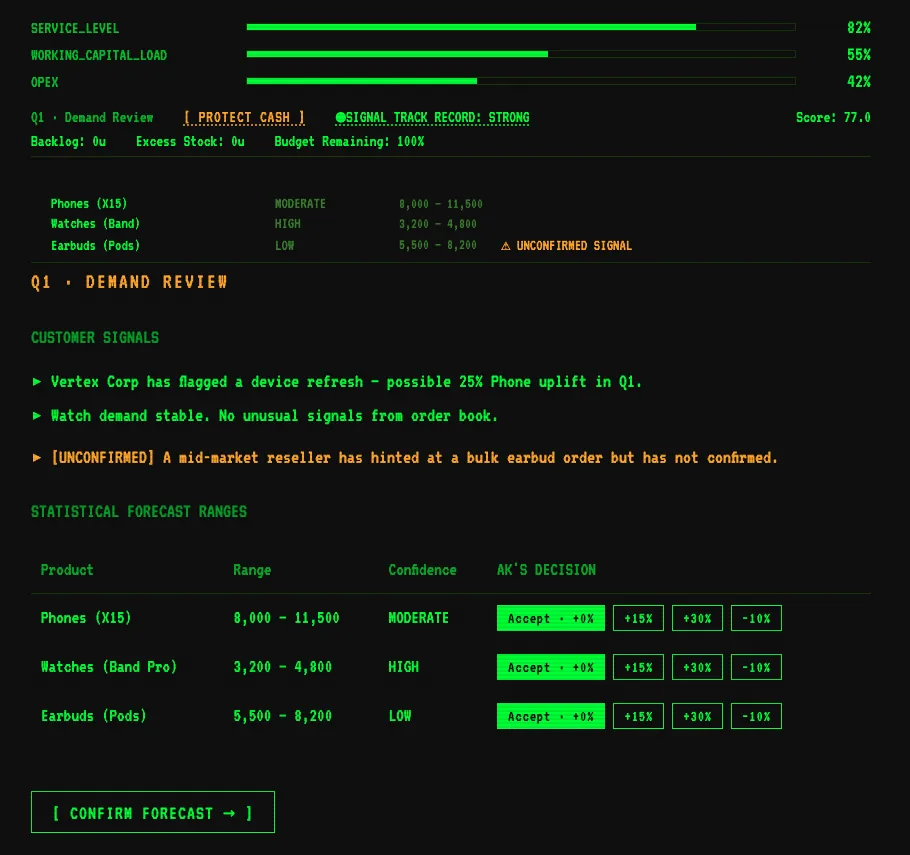Choose +30% for Watches (Band Pro)
The image size is (910, 855).
click(698, 667)
